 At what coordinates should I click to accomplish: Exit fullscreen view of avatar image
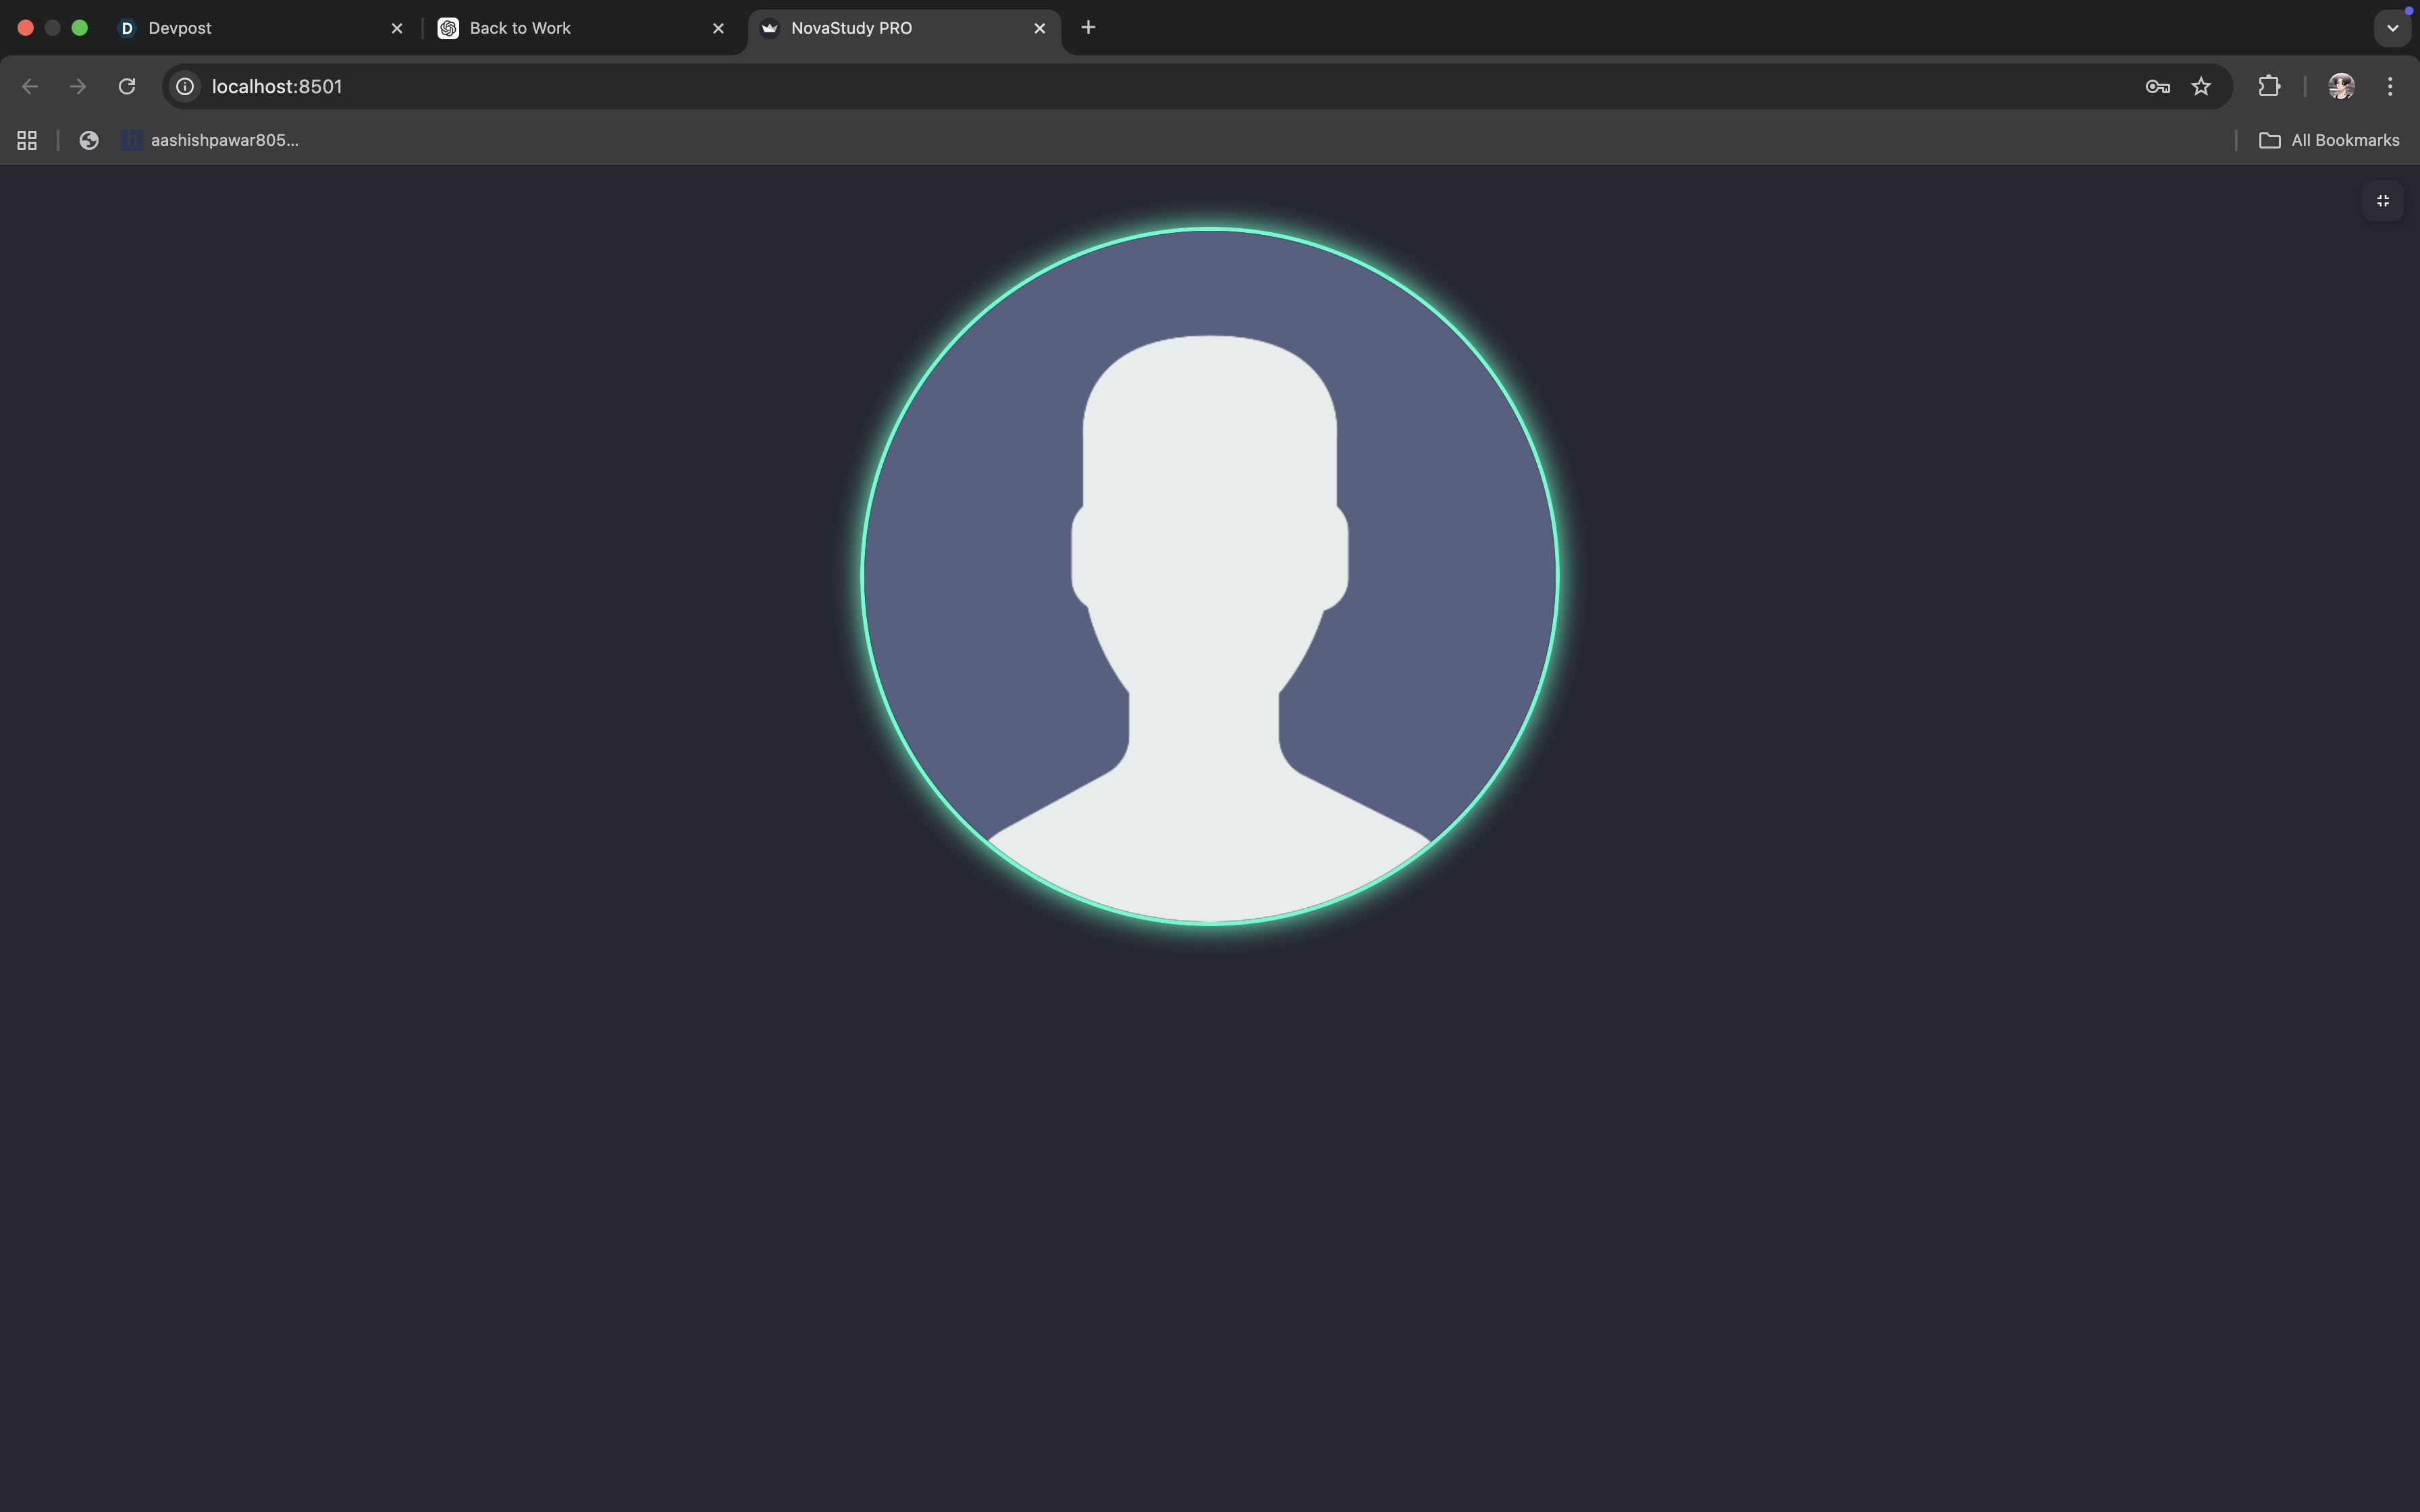pos(2382,201)
